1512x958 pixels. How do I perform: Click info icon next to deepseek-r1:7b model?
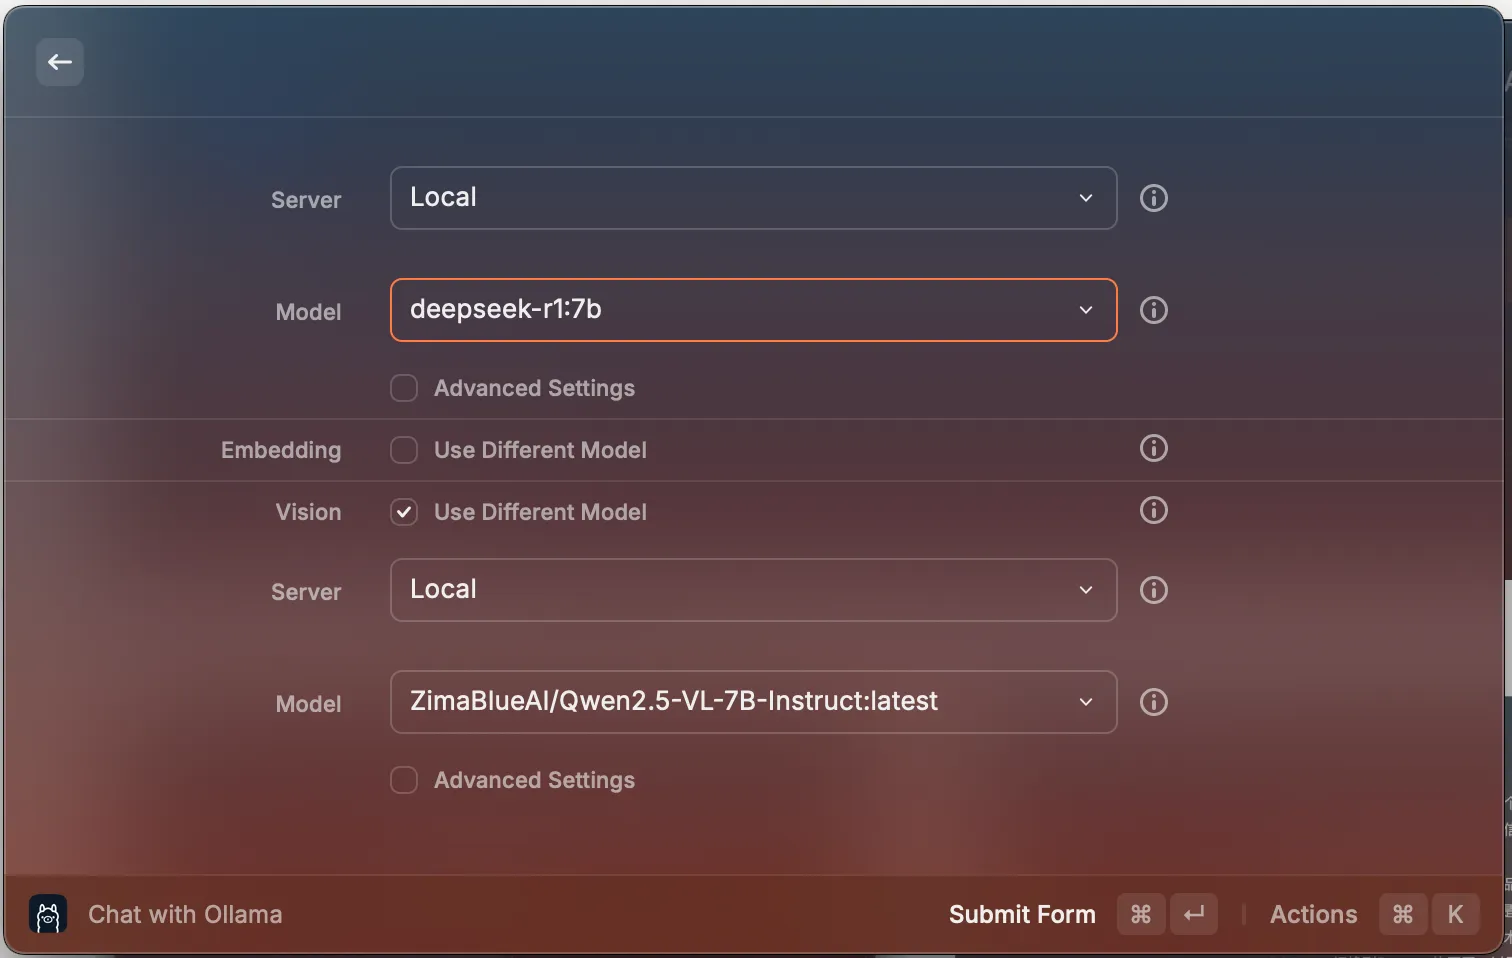pyautogui.click(x=1153, y=310)
